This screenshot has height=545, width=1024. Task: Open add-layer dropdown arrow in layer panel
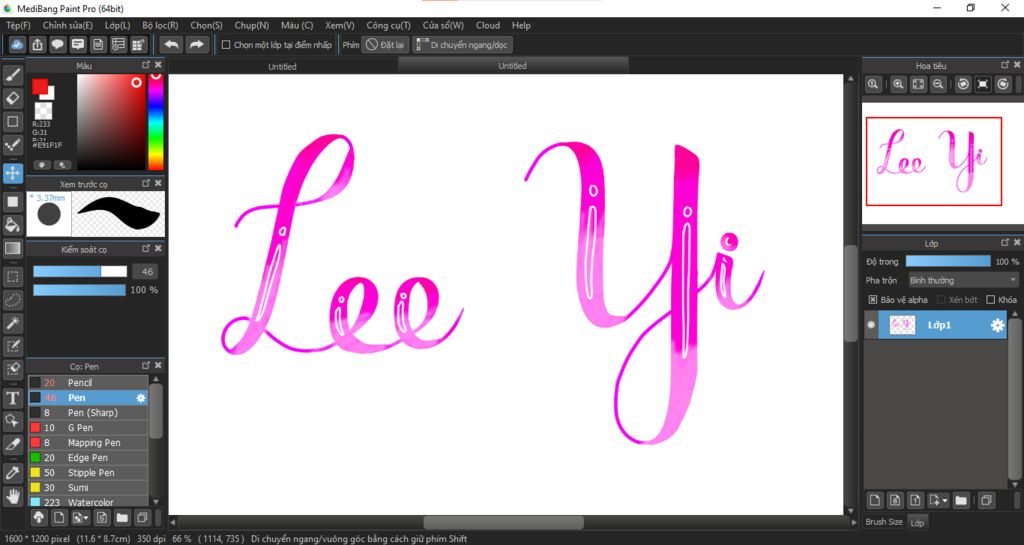pyautogui.click(x=945, y=501)
